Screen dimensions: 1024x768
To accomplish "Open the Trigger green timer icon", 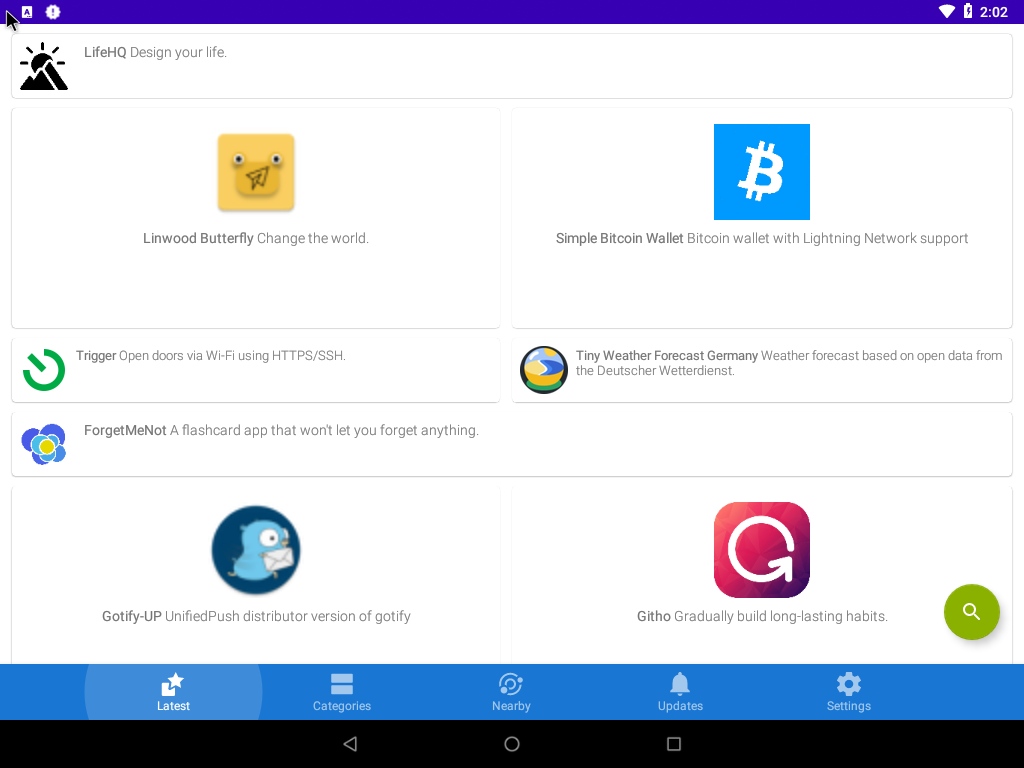I will pos(44,370).
